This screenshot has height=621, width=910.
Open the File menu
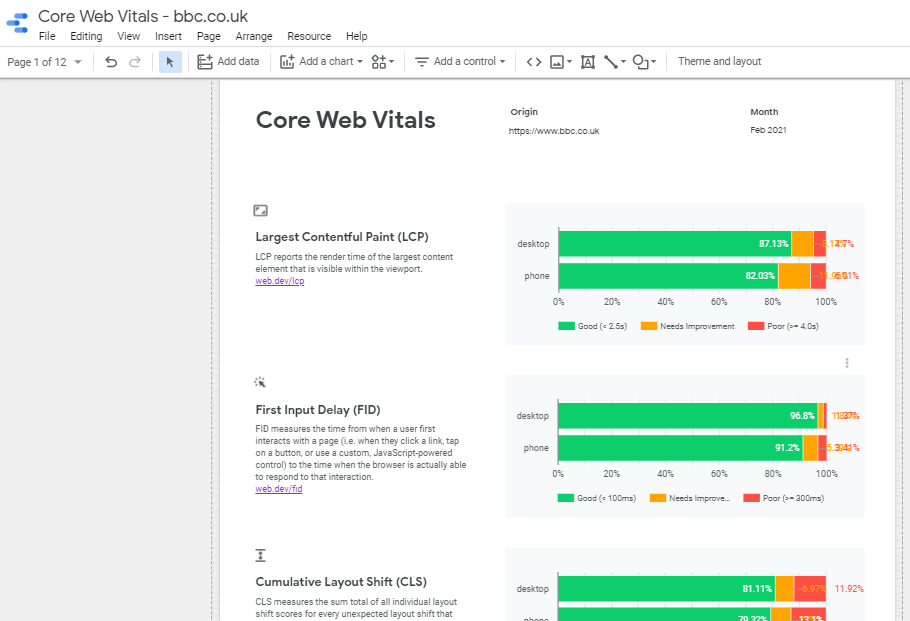(47, 36)
